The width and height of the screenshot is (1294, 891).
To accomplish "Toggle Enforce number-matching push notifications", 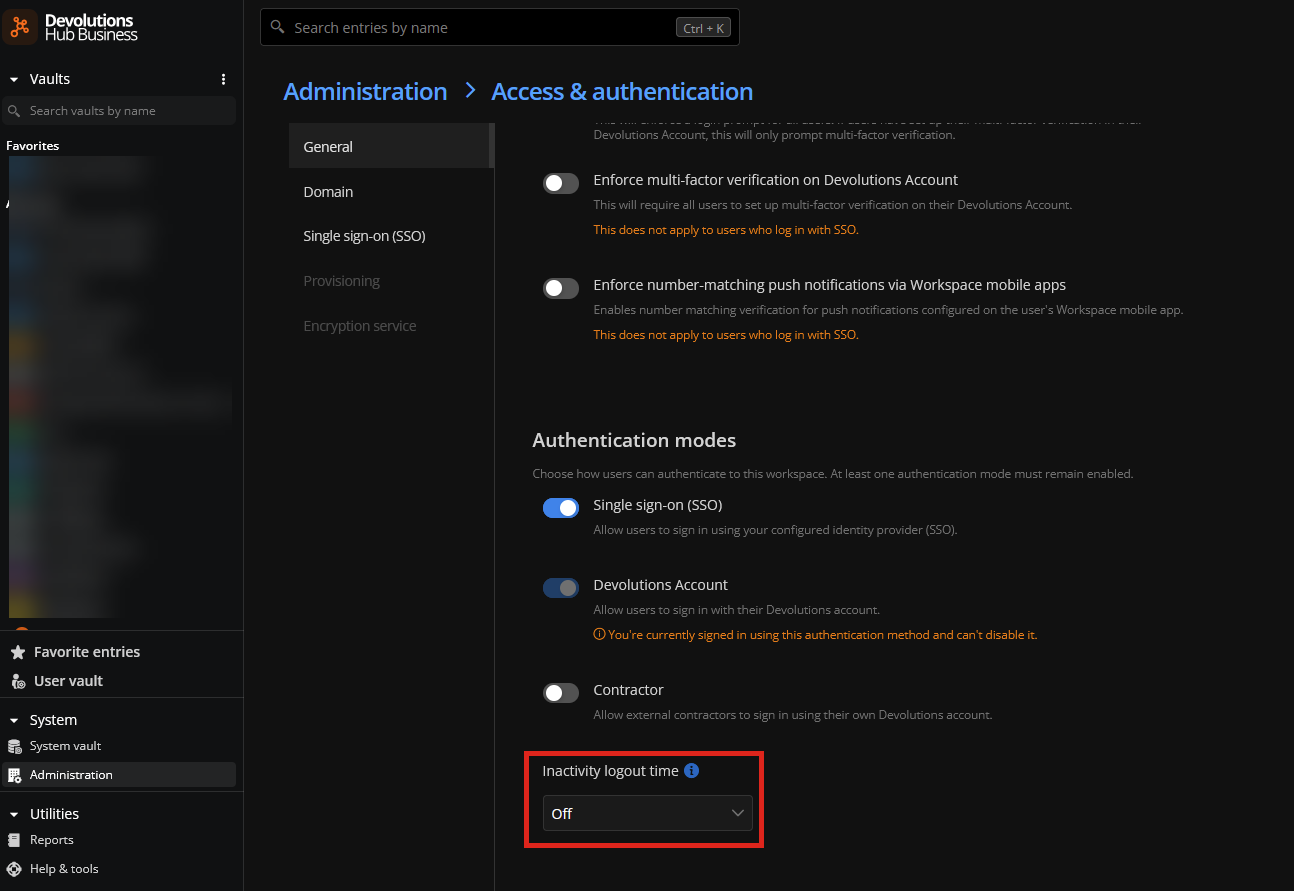I will [x=561, y=288].
